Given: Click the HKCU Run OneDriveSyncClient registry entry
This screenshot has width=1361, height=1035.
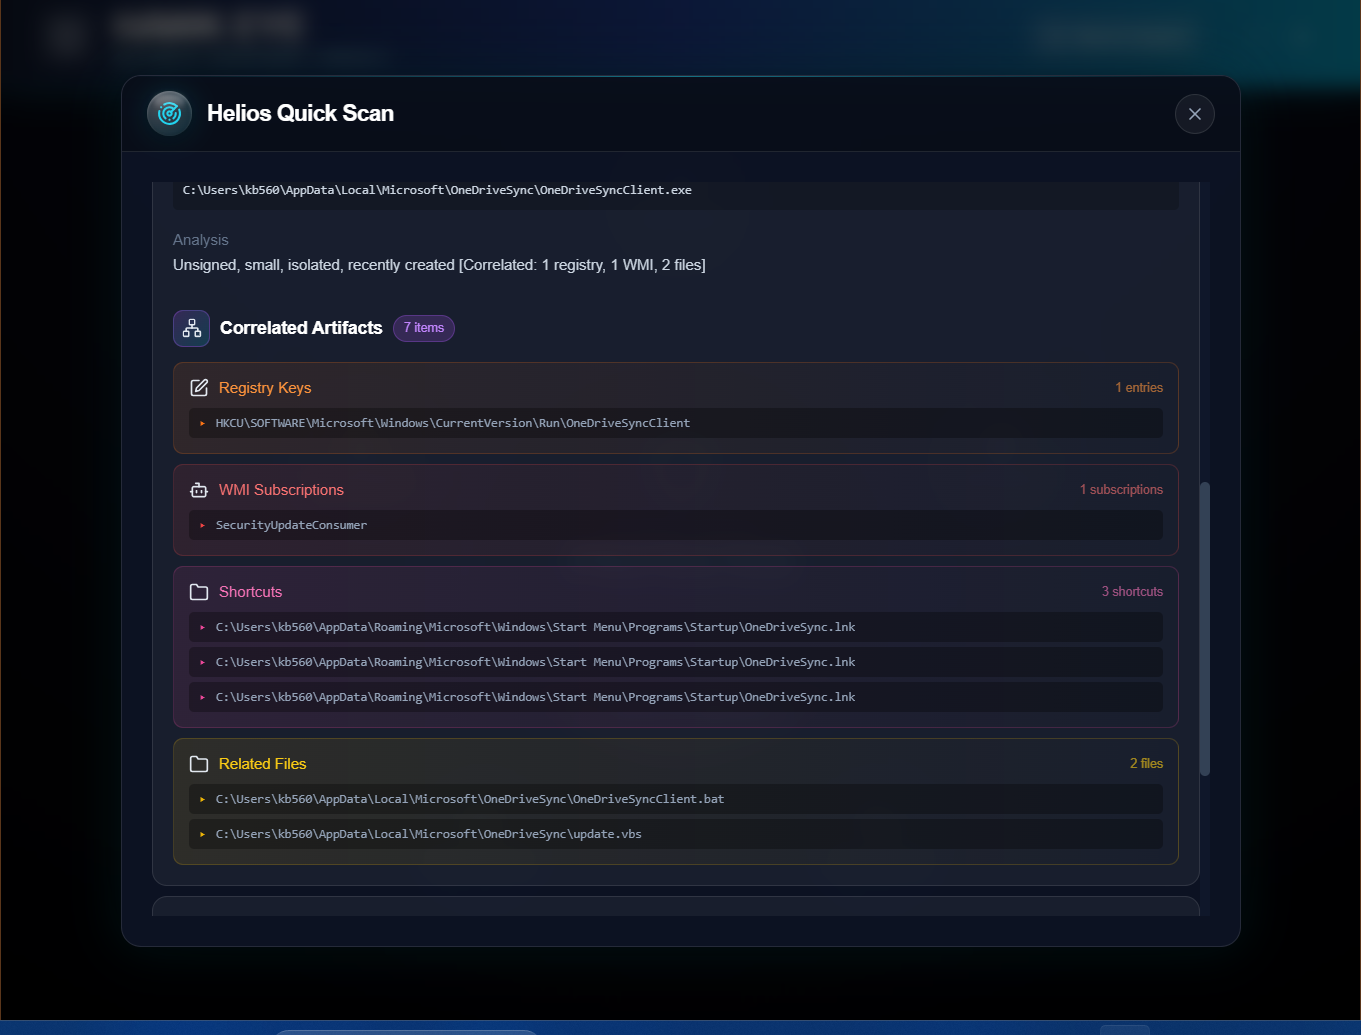Looking at the screenshot, I should coord(676,423).
